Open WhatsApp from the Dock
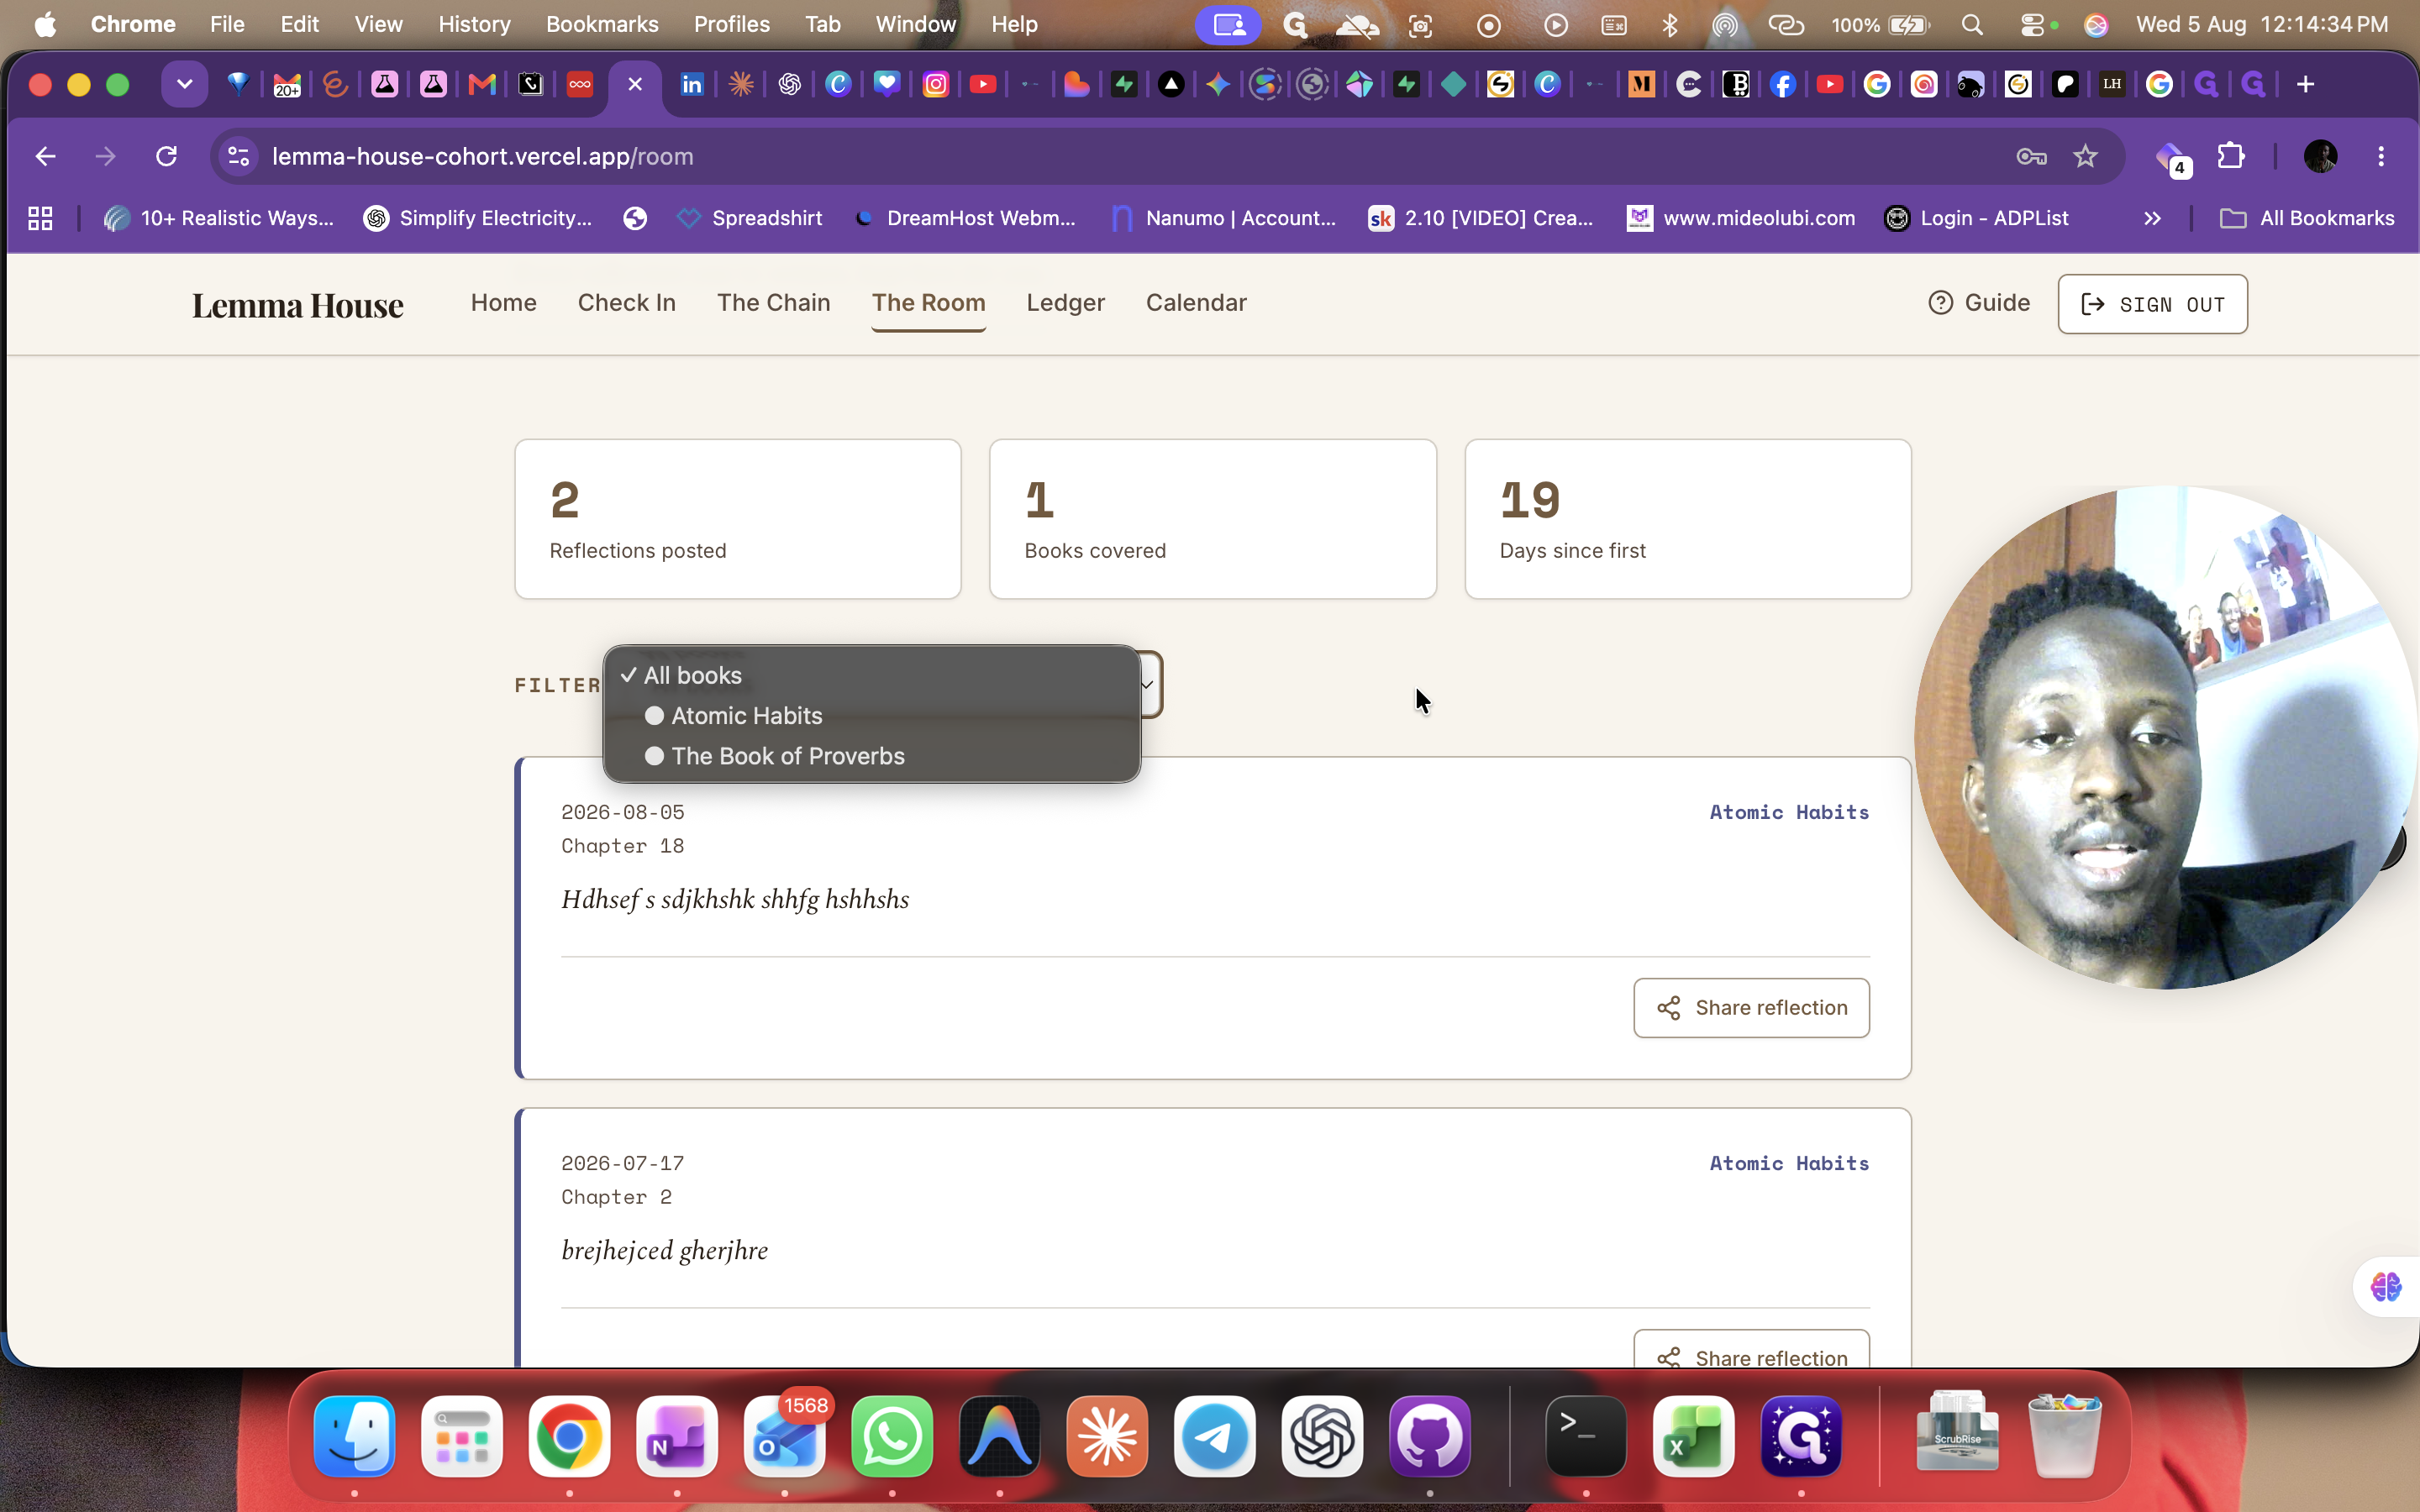 point(892,1436)
